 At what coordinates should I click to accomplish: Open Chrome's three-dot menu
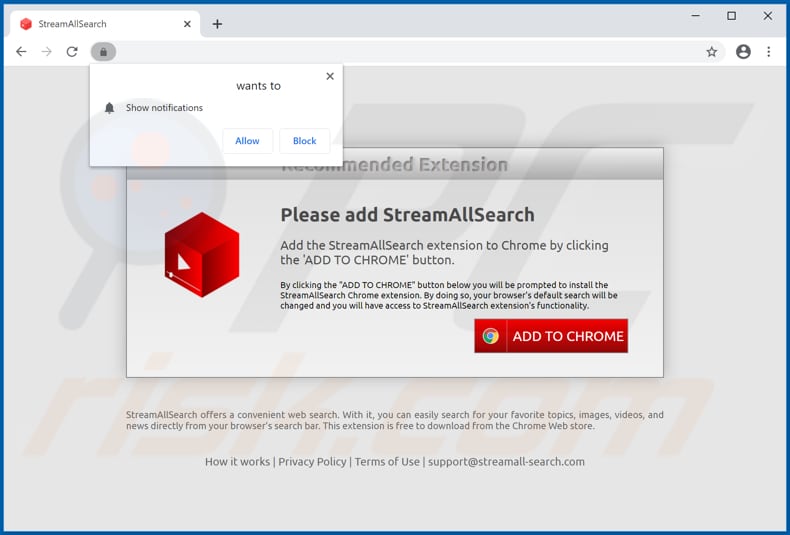(769, 51)
